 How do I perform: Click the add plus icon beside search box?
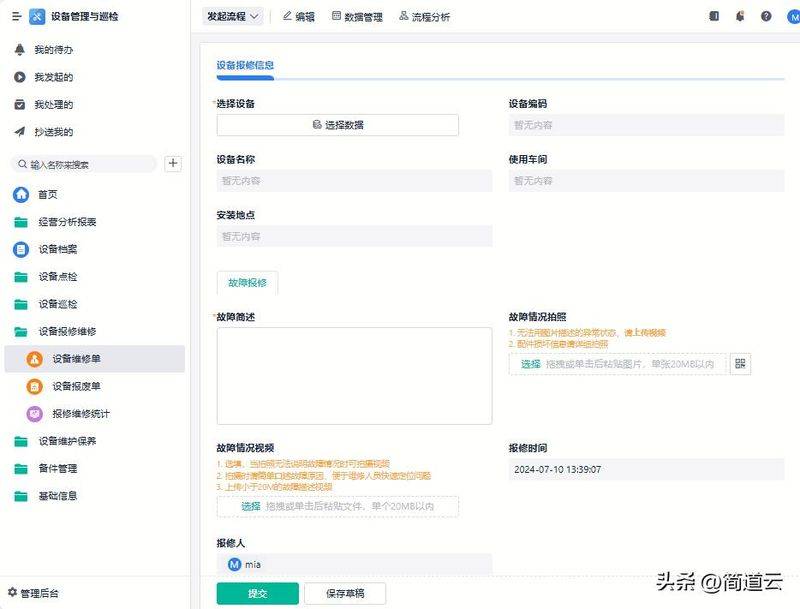tap(173, 164)
